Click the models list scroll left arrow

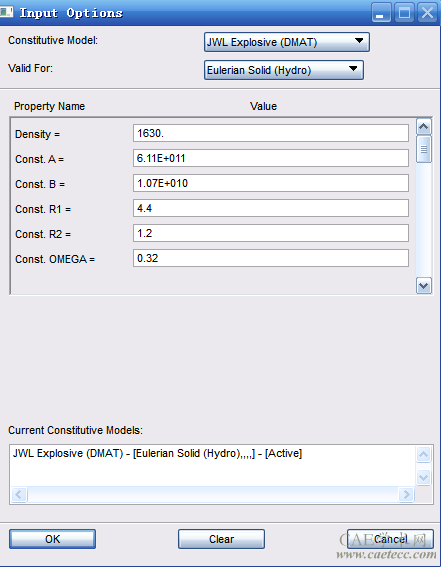(19, 494)
